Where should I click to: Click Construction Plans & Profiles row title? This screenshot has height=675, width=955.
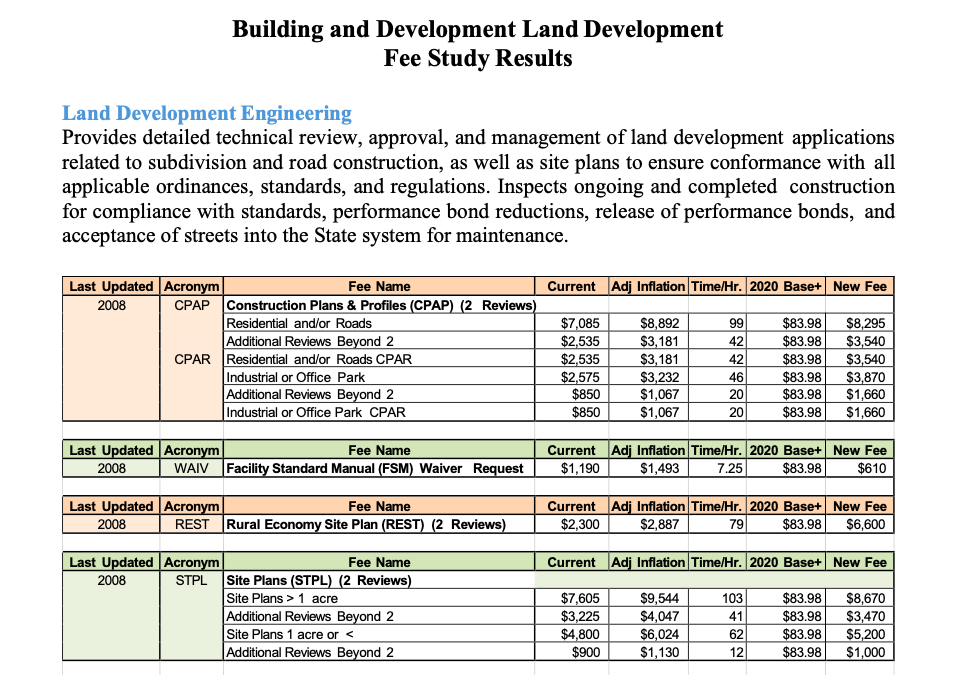coord(381,305)
